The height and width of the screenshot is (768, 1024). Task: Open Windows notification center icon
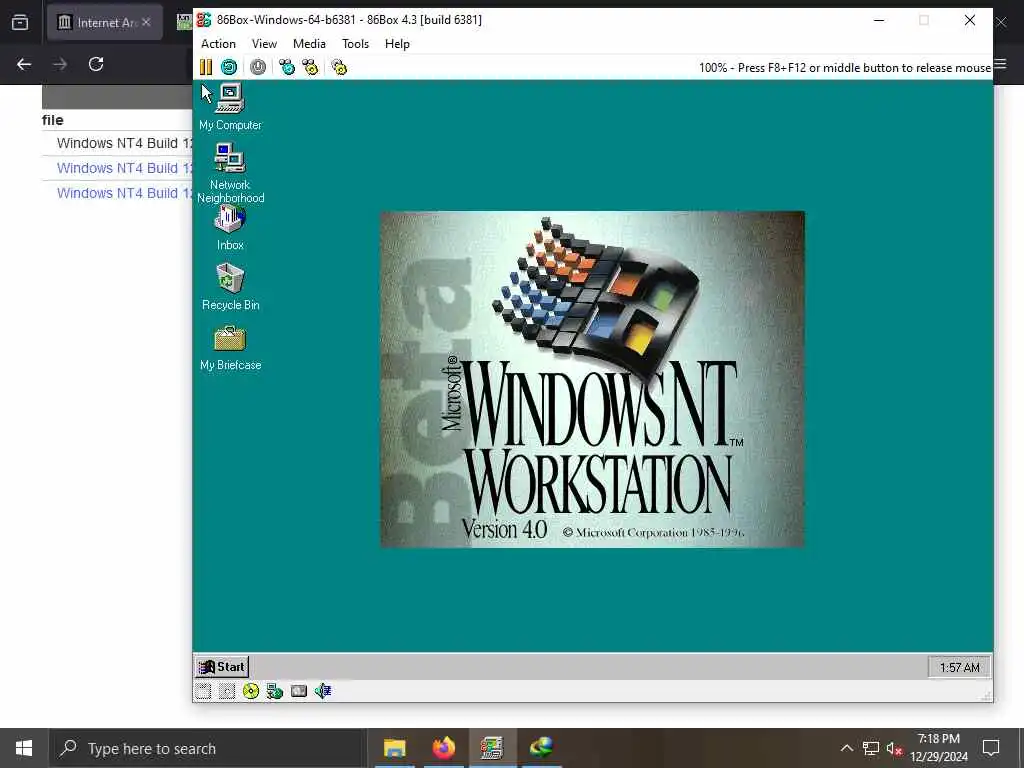click(x=991, y=748)
